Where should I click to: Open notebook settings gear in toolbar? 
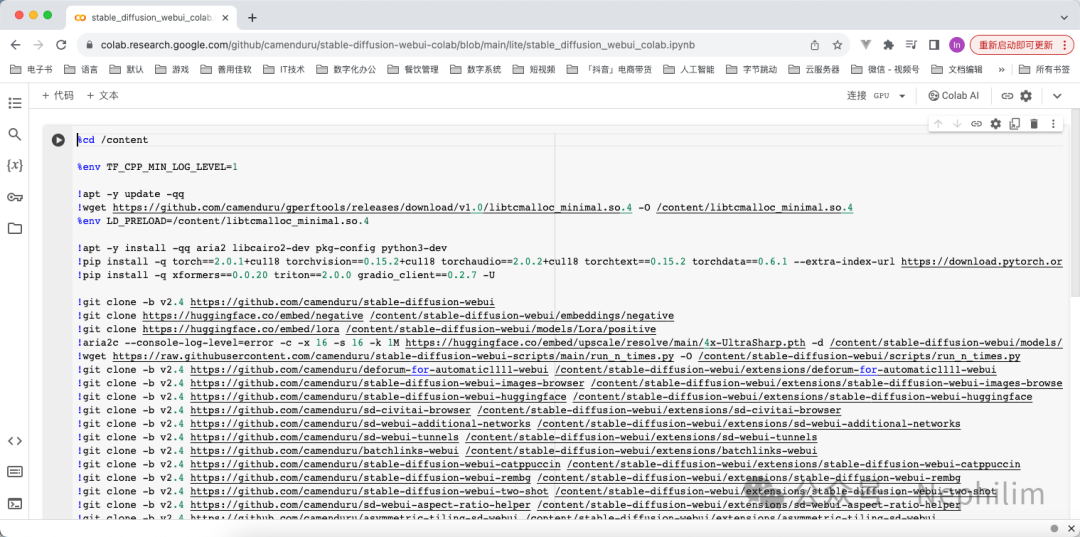[1026, 96]
